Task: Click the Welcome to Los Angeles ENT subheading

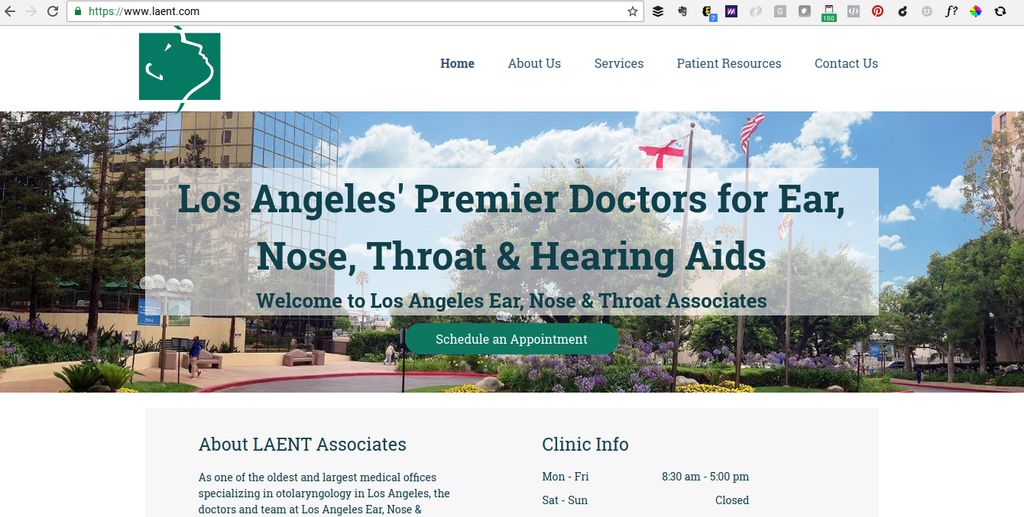Action: coord(511,301)
